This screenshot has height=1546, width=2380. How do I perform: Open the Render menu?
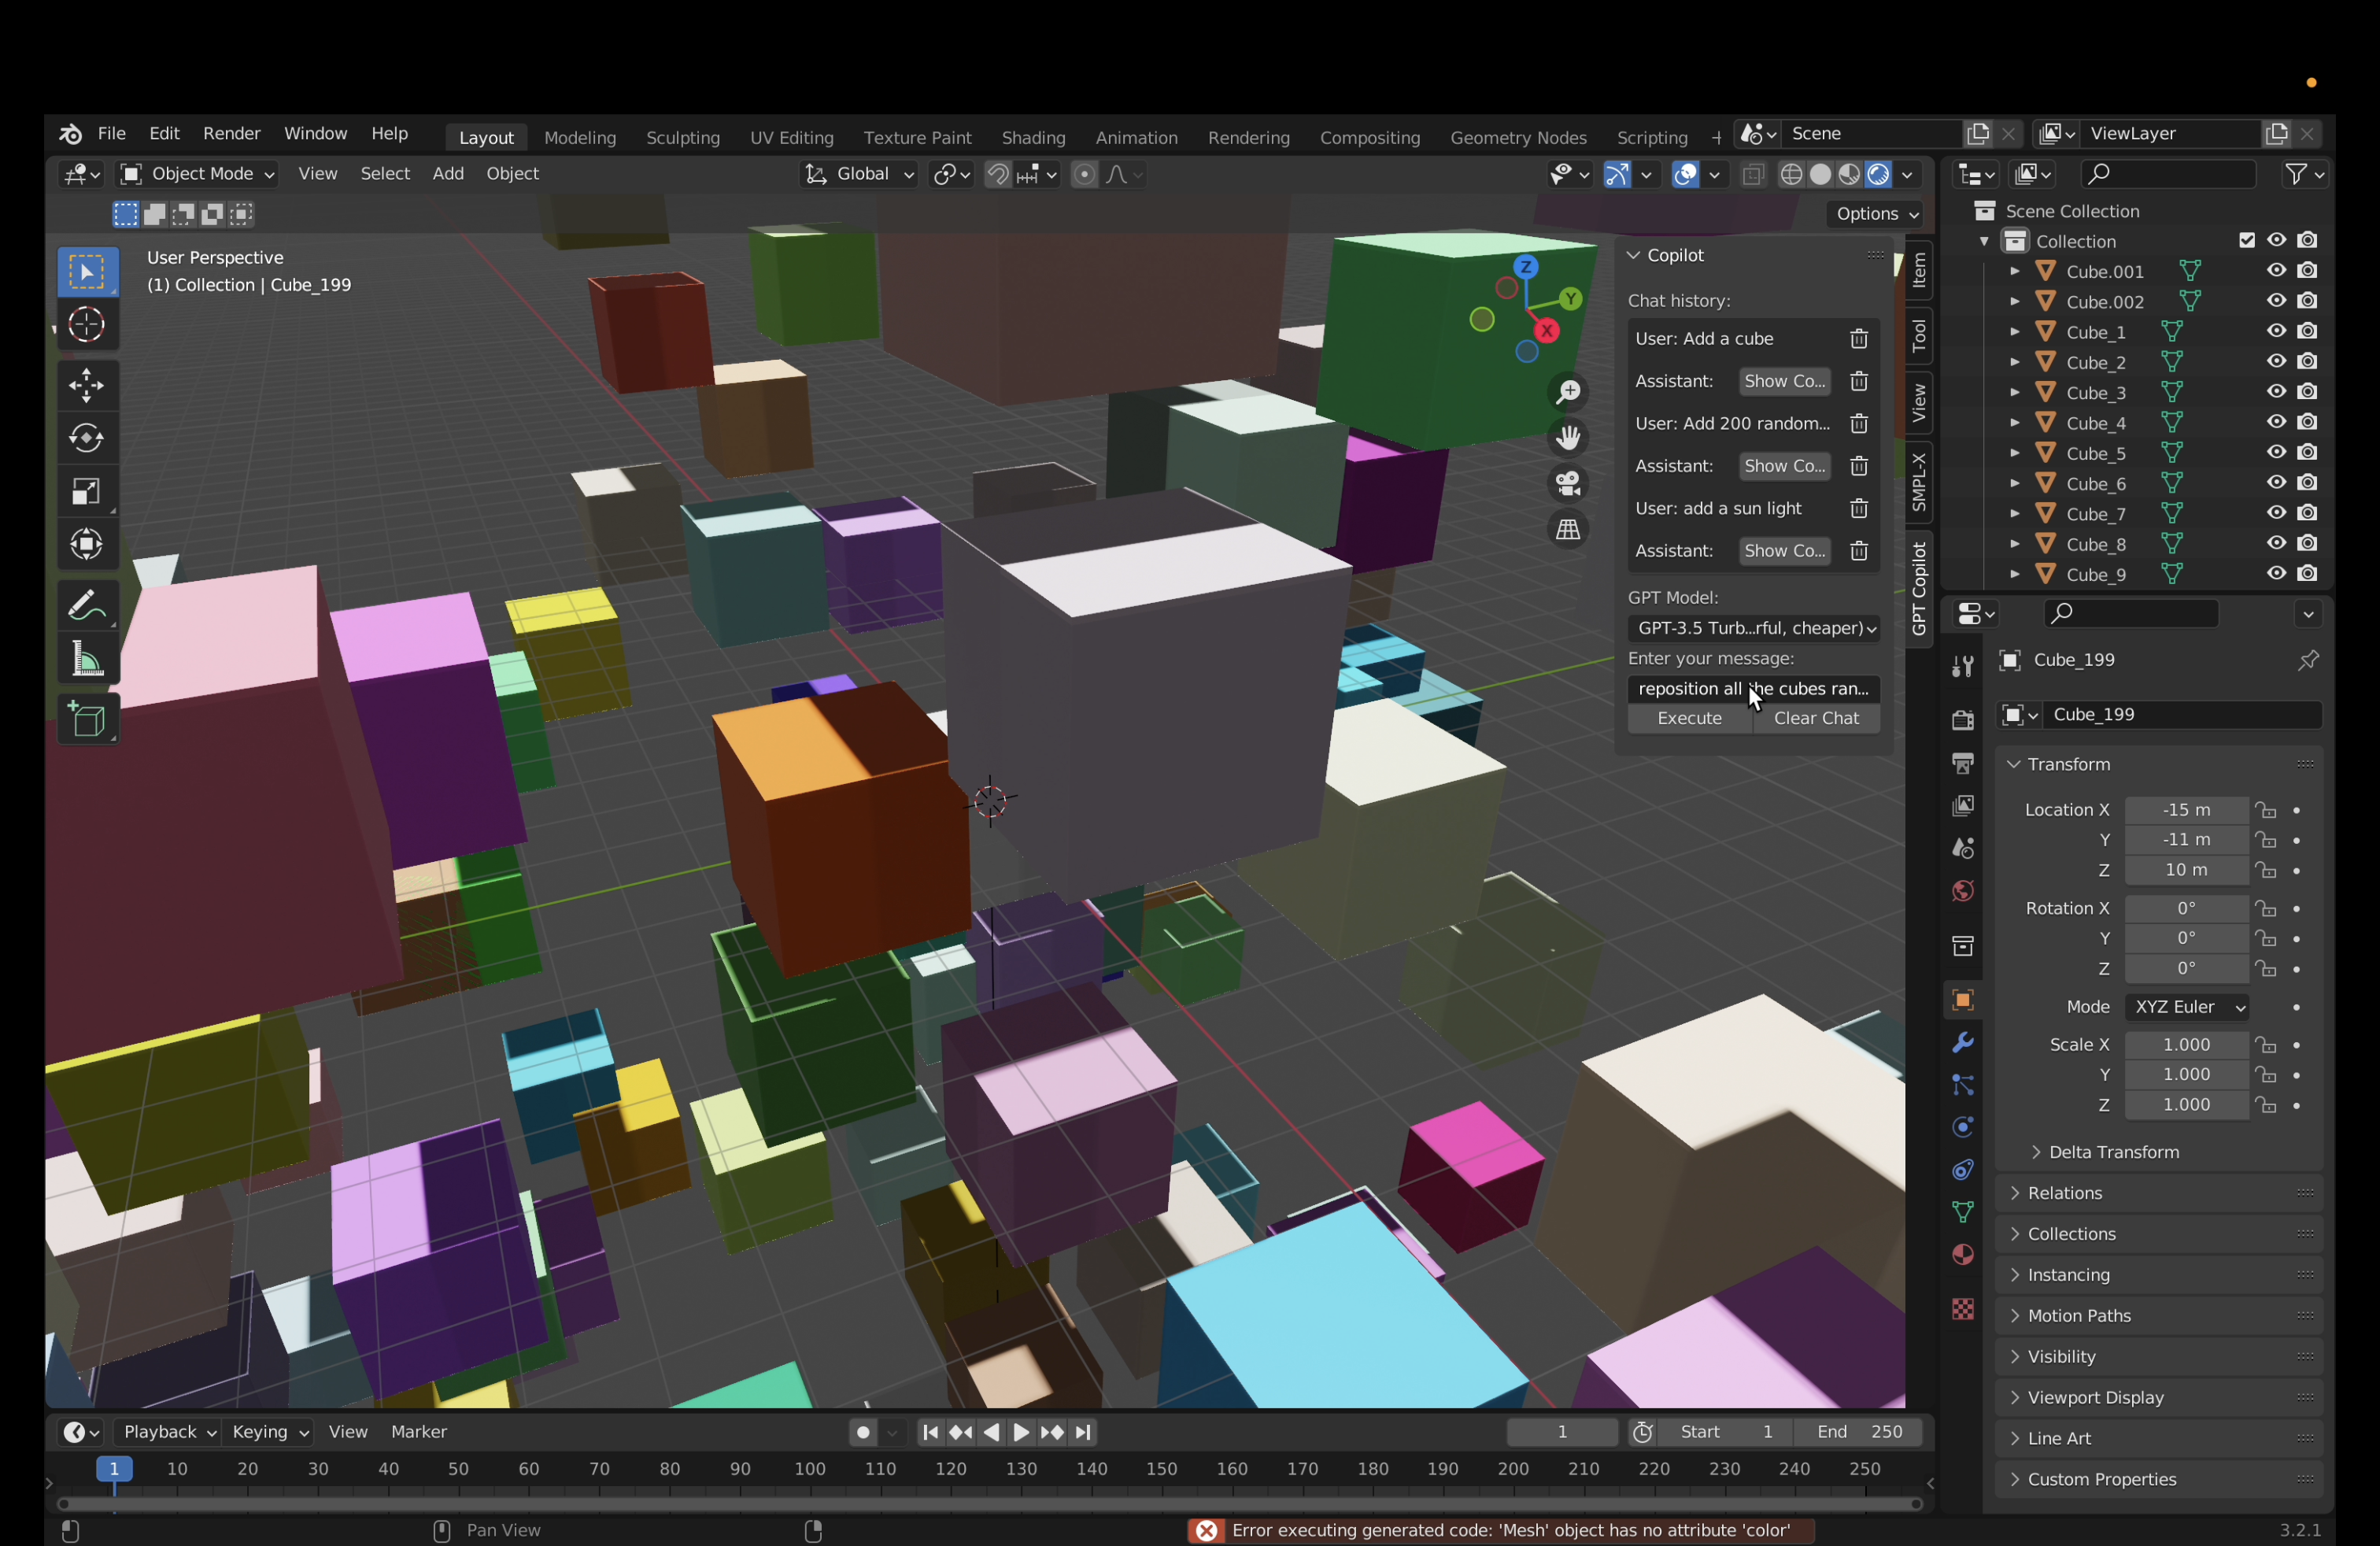231,134
